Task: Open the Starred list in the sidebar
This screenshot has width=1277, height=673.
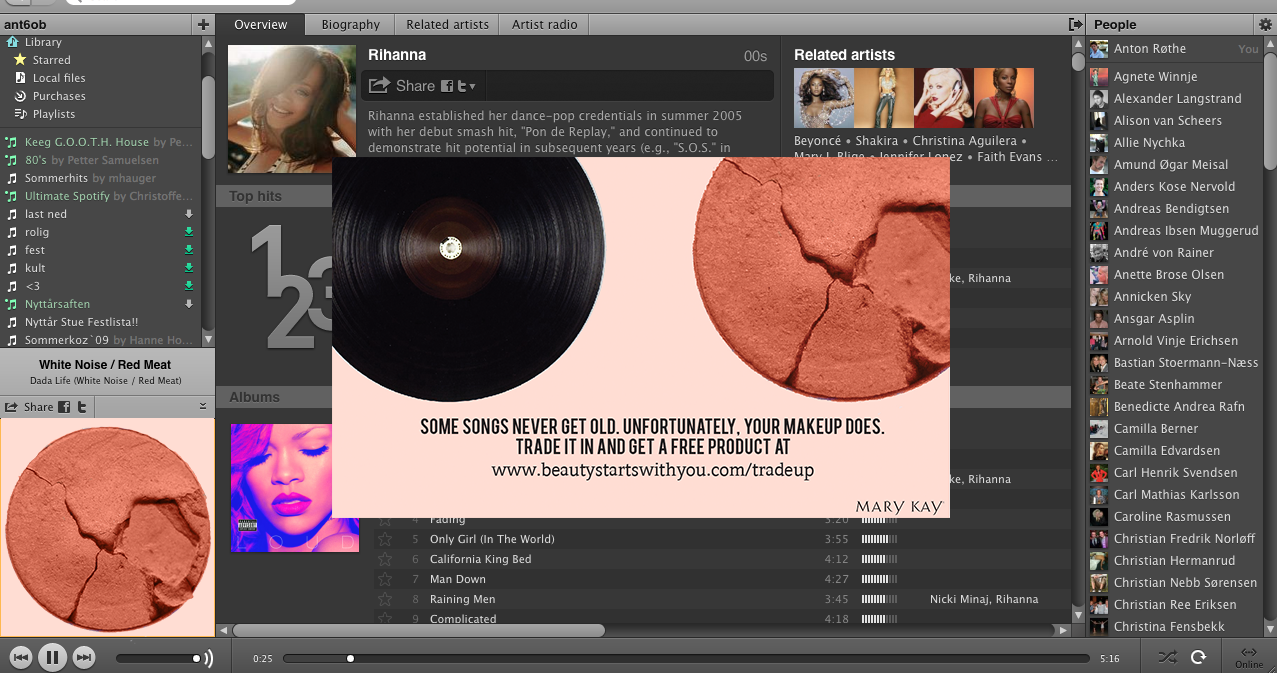Action: (x=51, y=60)
